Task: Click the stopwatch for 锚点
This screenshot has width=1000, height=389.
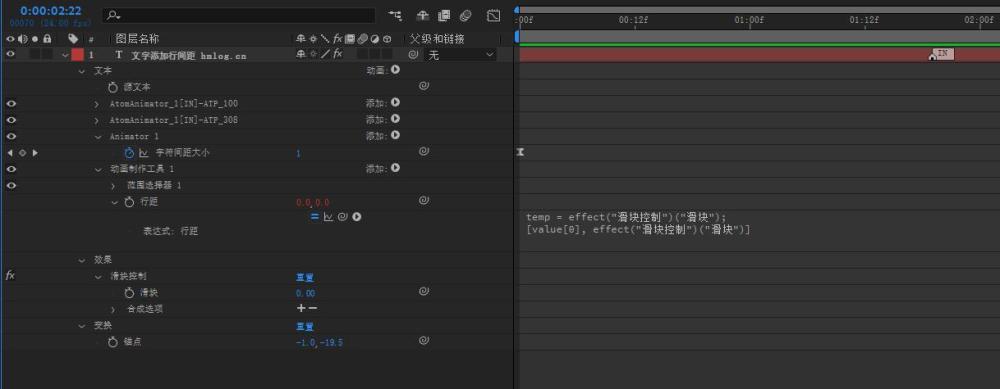Action: tap(114, 342)
